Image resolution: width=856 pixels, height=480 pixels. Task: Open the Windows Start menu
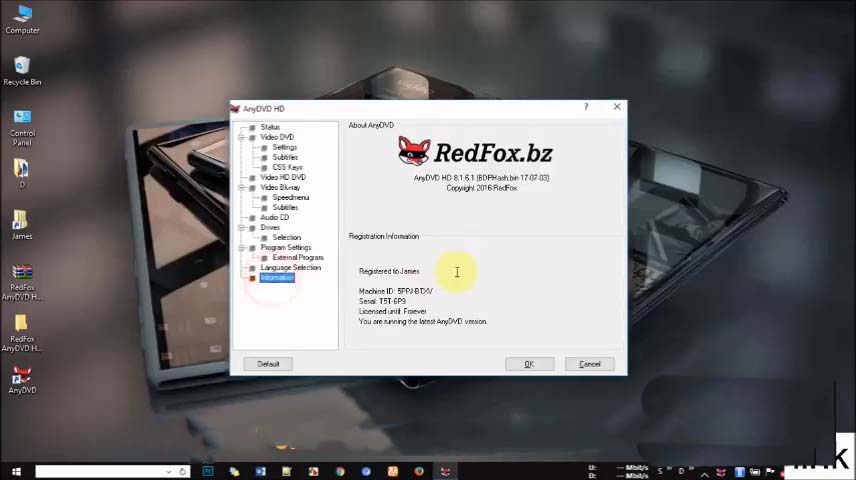[x=16, y=471]
